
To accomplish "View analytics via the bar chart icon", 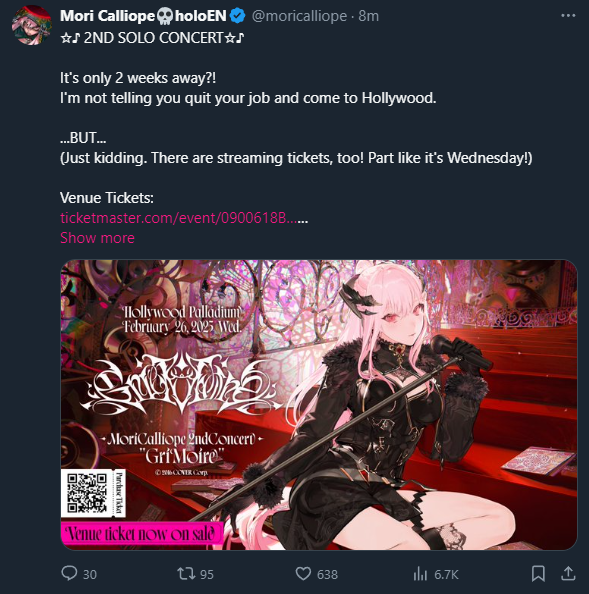I will (420, 574).
